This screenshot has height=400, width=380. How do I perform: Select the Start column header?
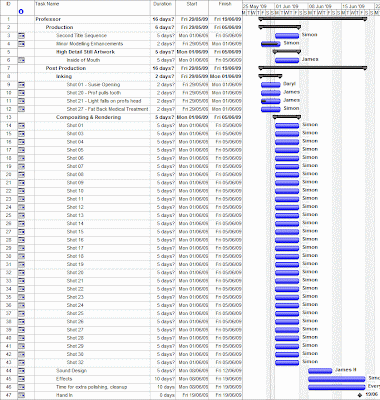tap(192, 8)
